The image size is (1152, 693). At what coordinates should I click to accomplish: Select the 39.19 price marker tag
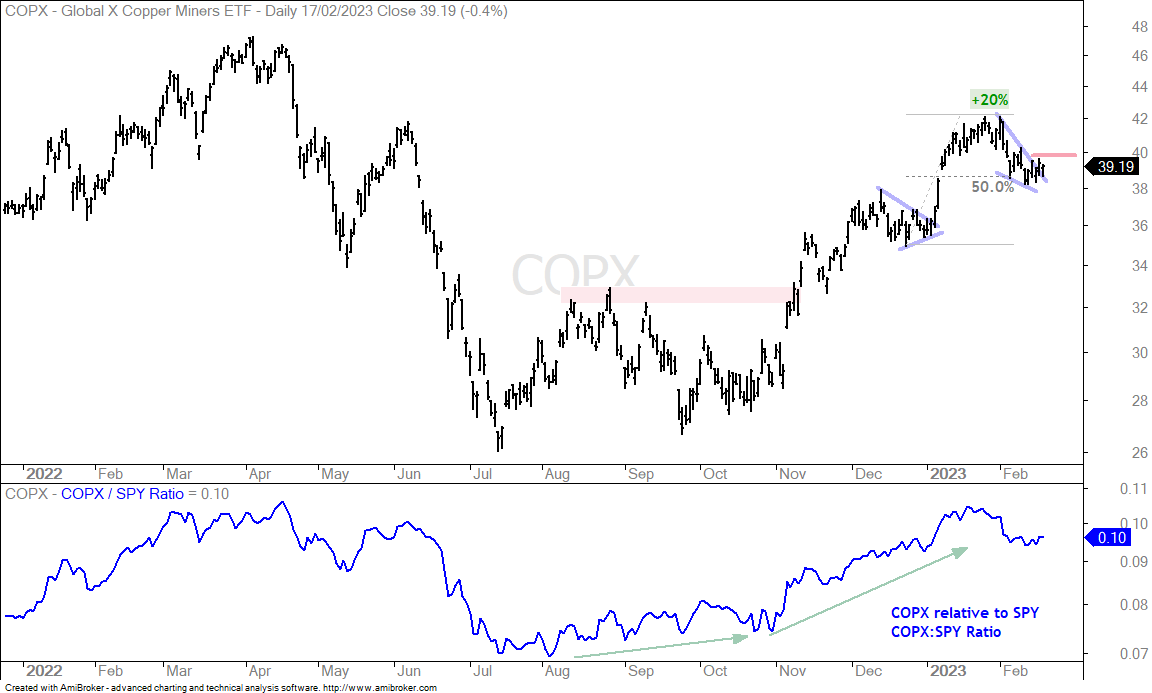pos(1112,167)
